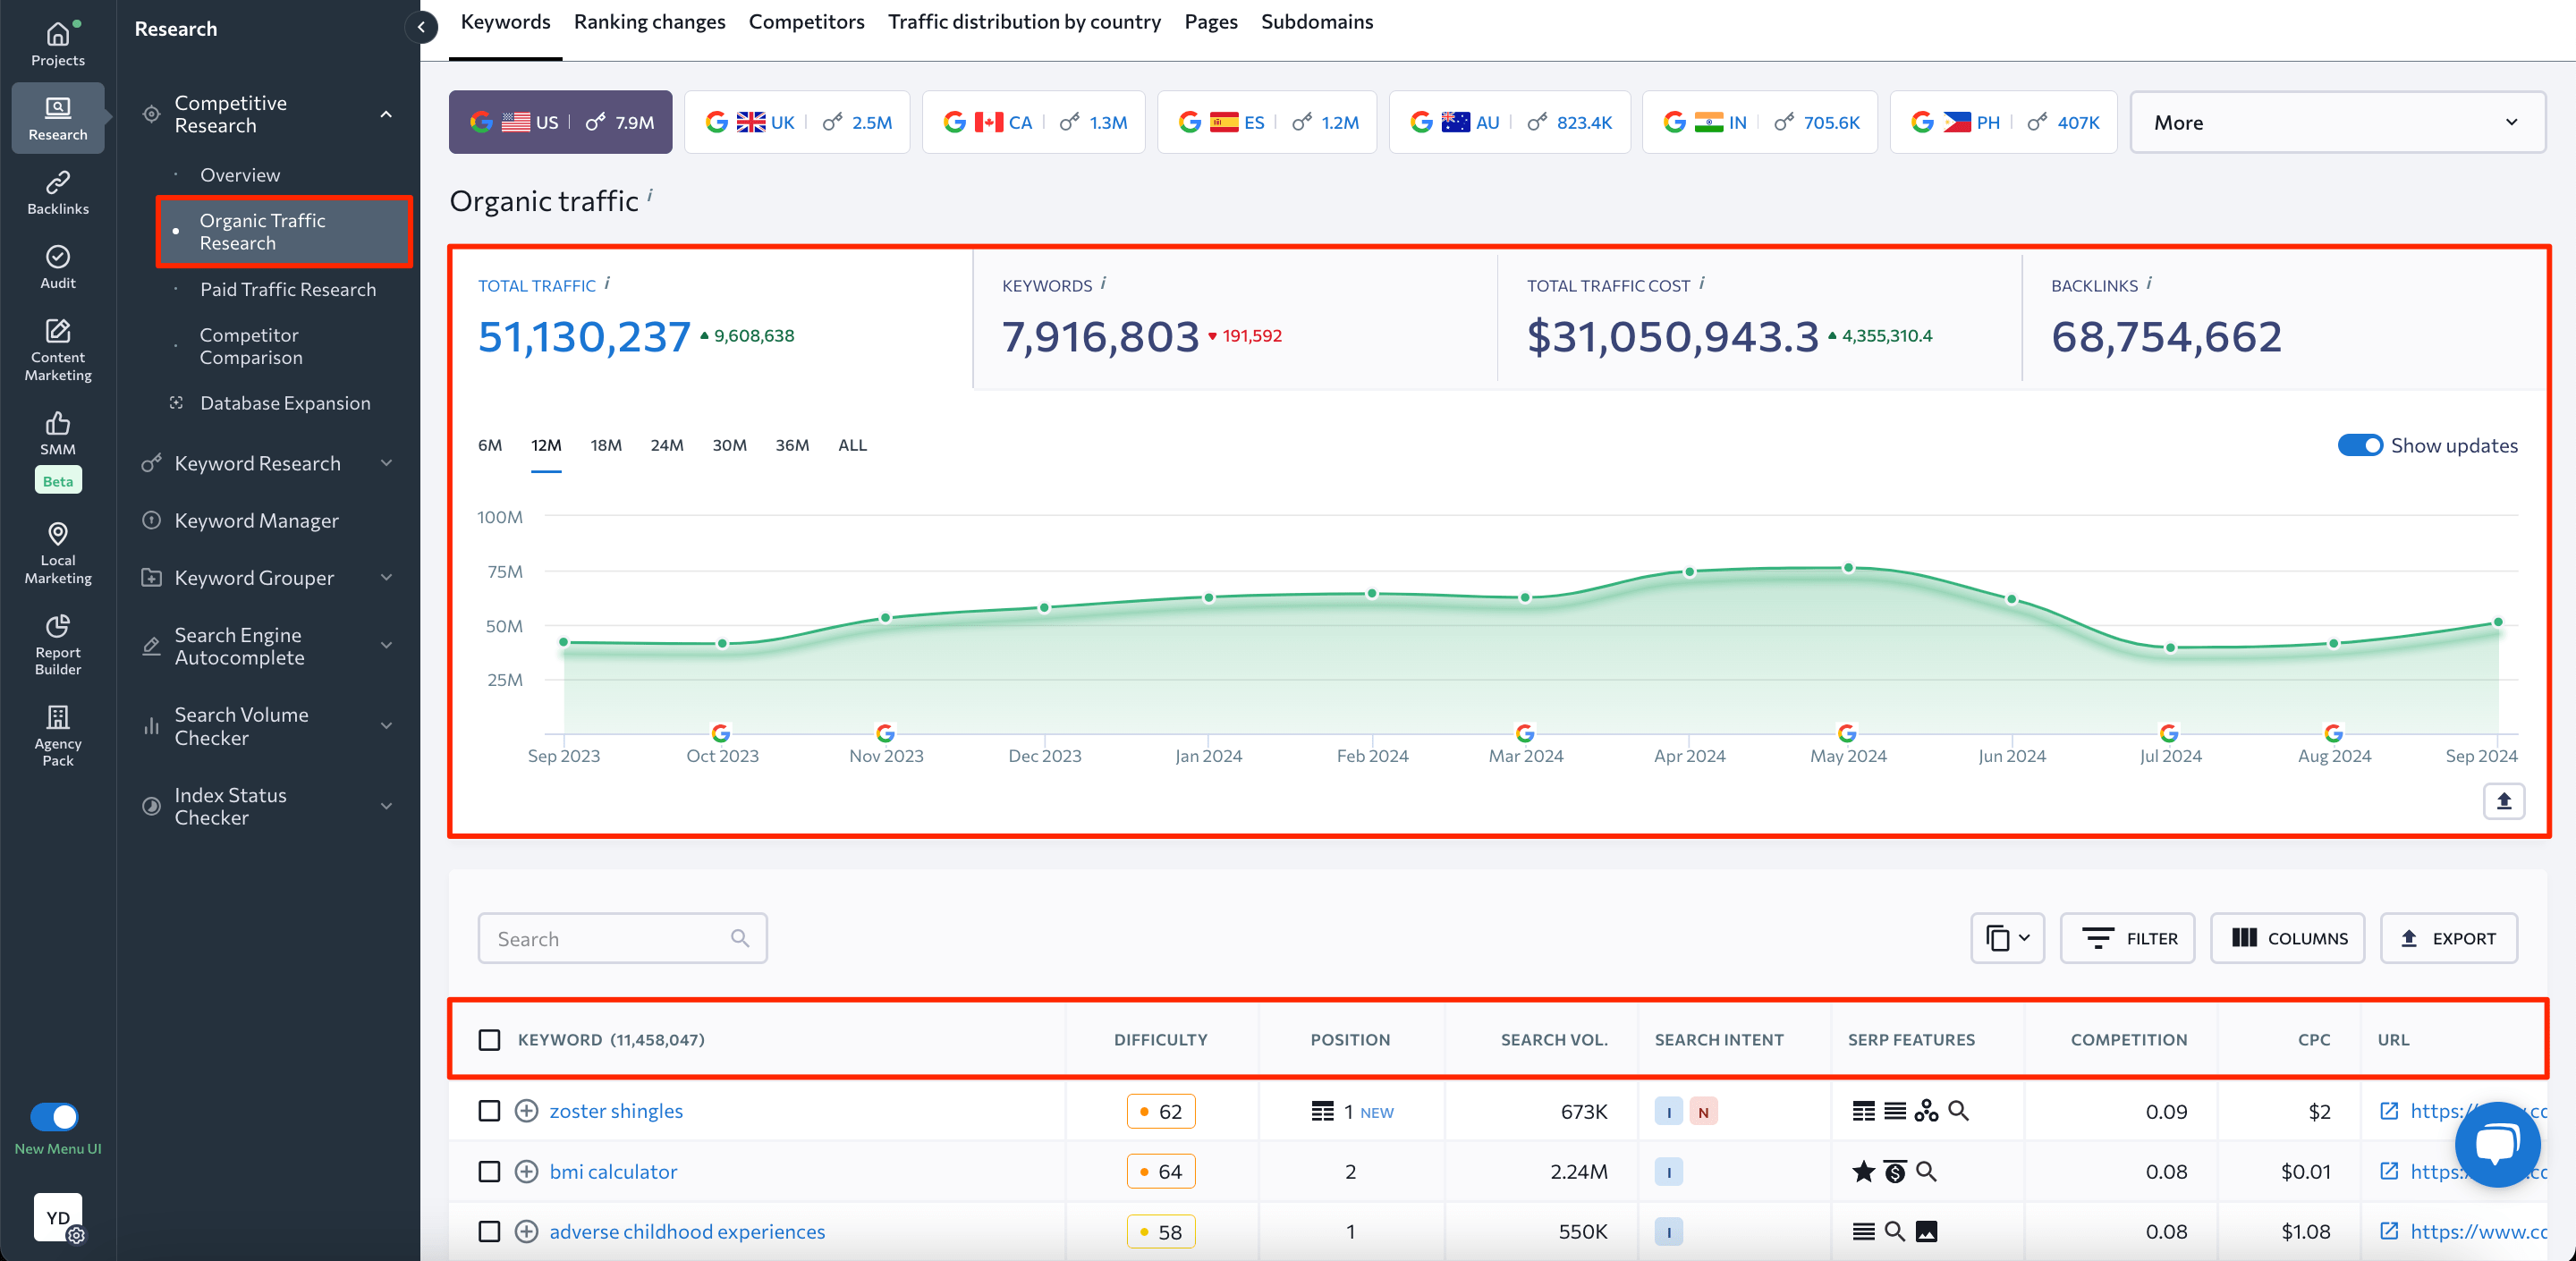
Task: Select the 6M chart period
Action: pyautogui.click(x=490, y=445)
